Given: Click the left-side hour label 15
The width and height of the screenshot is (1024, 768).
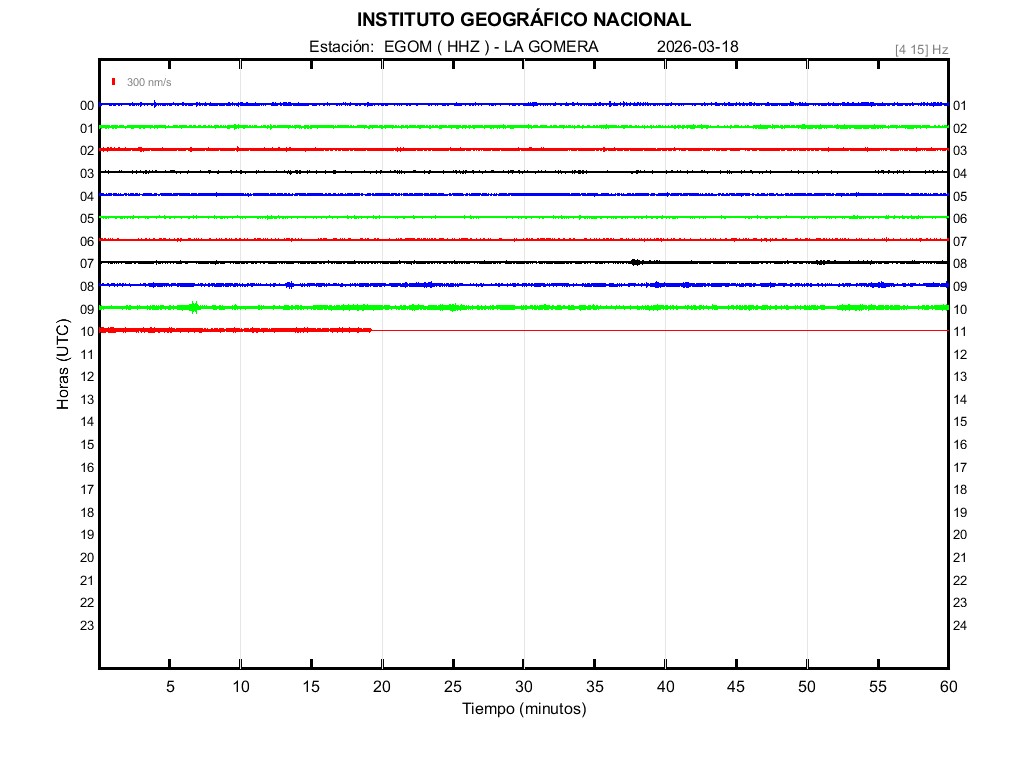Looking at the screenshot, I should pyautogui.click(x=87, y=445).
